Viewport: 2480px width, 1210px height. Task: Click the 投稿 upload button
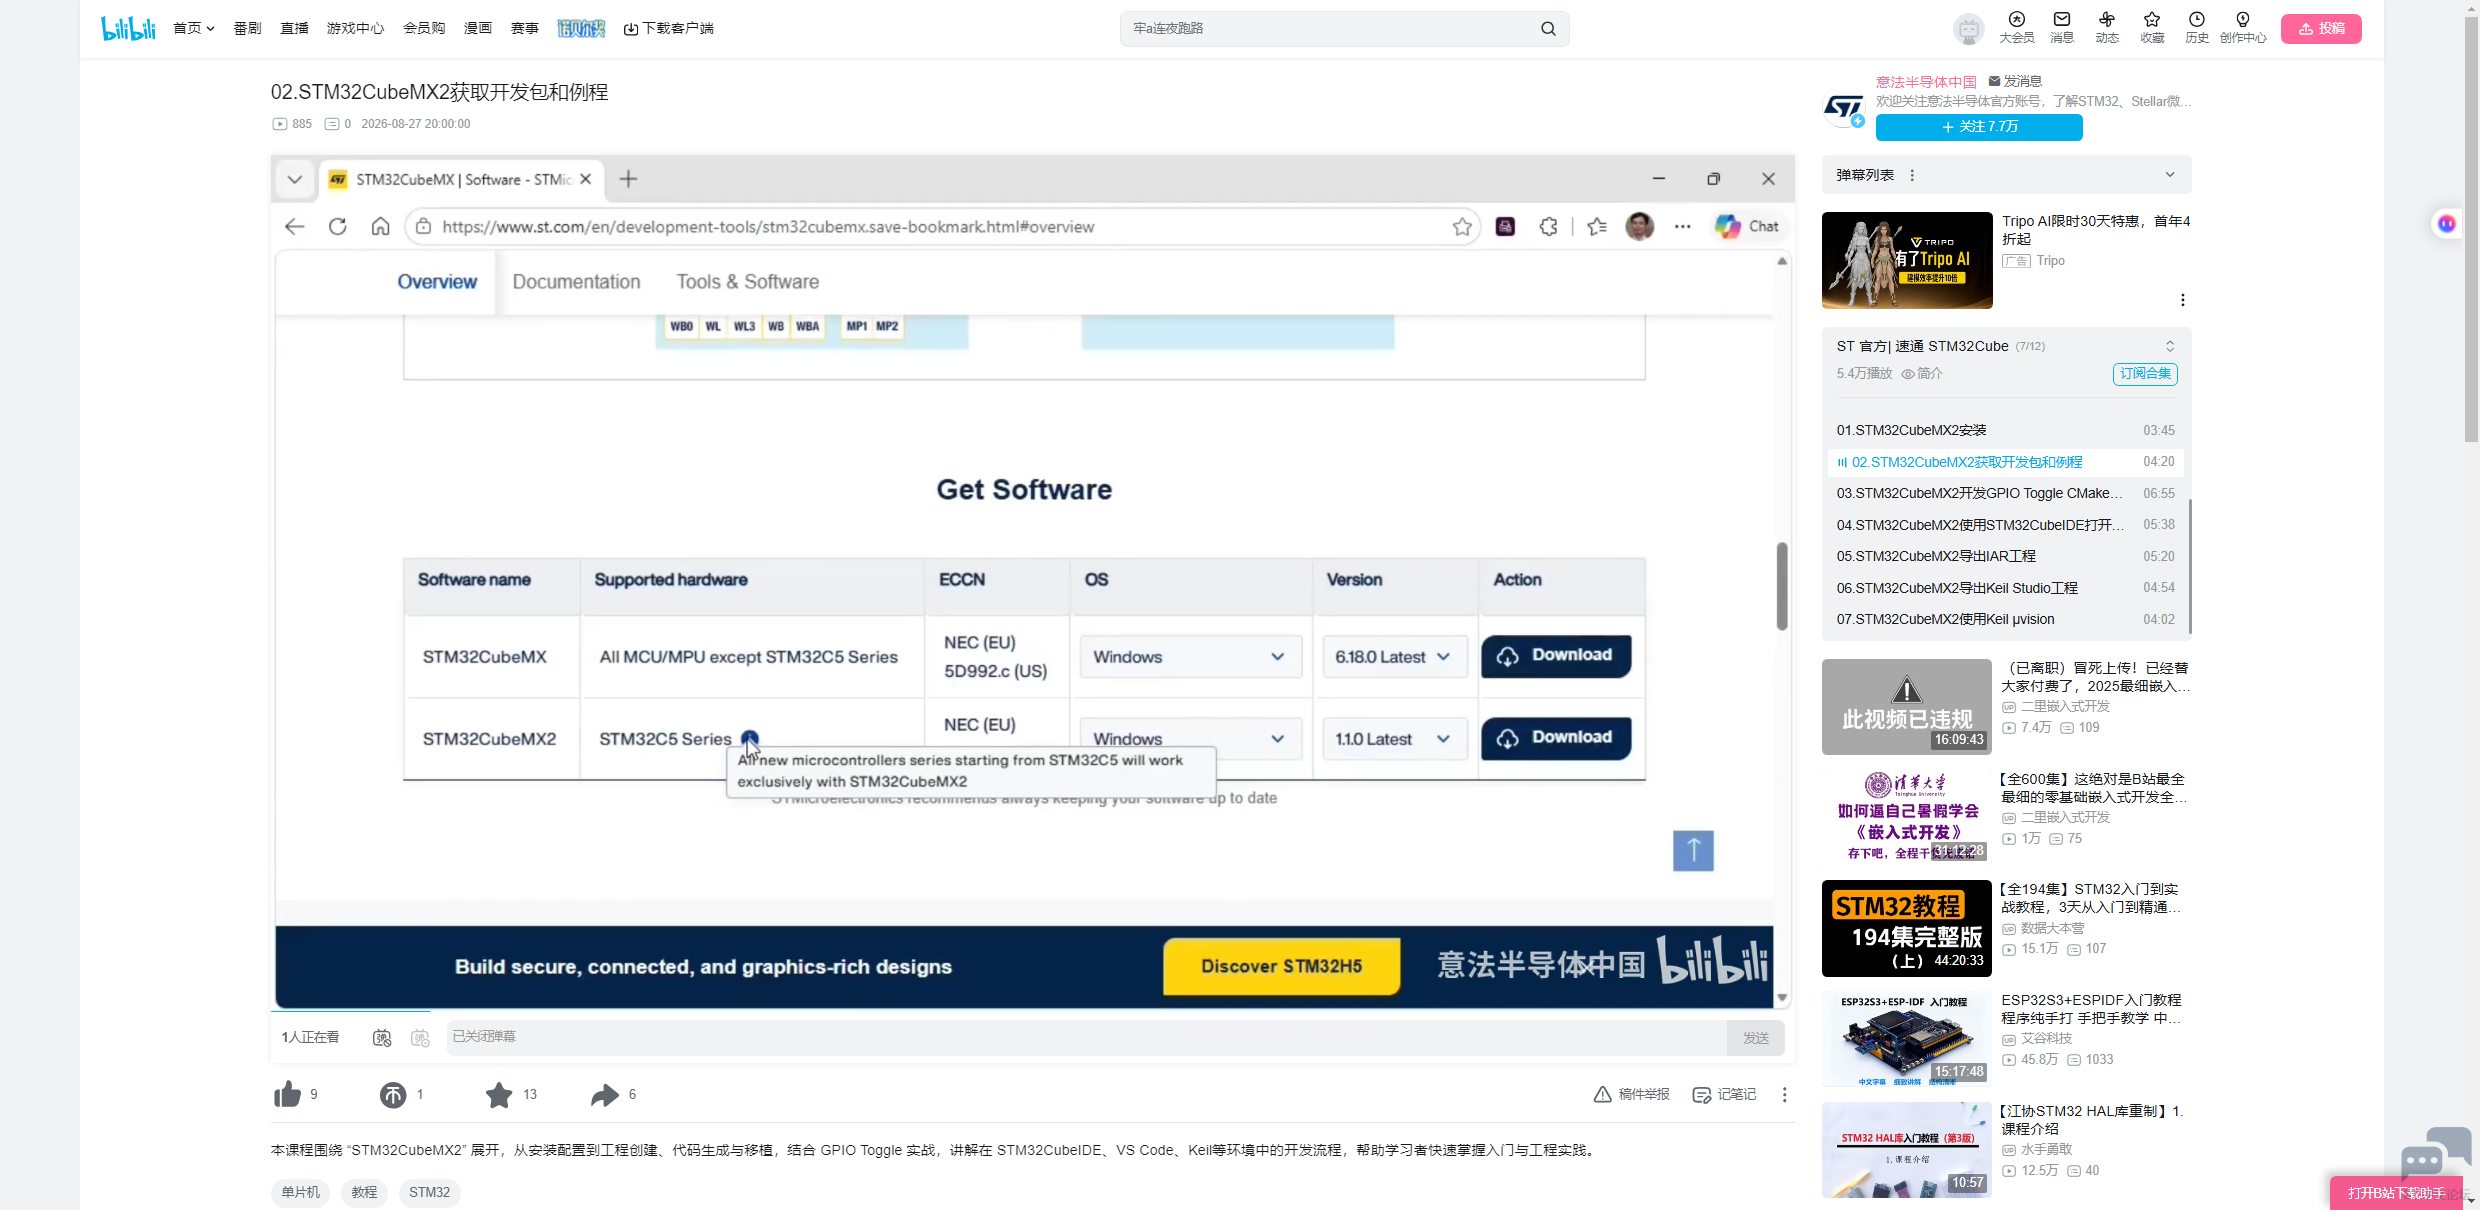coord(2321,28)
